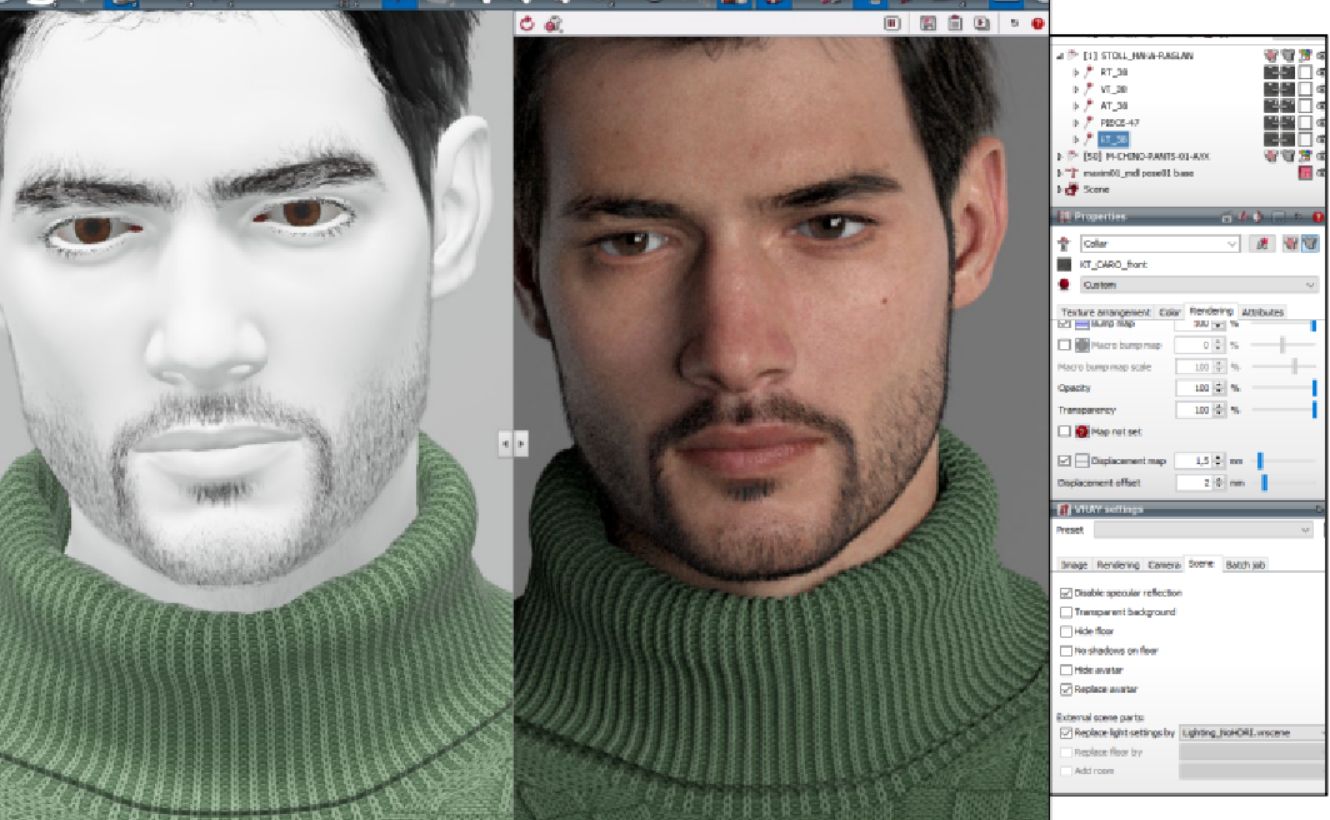
Task: Click first texture thumbnail in RT_38 row
Action: pos(1272,73)
